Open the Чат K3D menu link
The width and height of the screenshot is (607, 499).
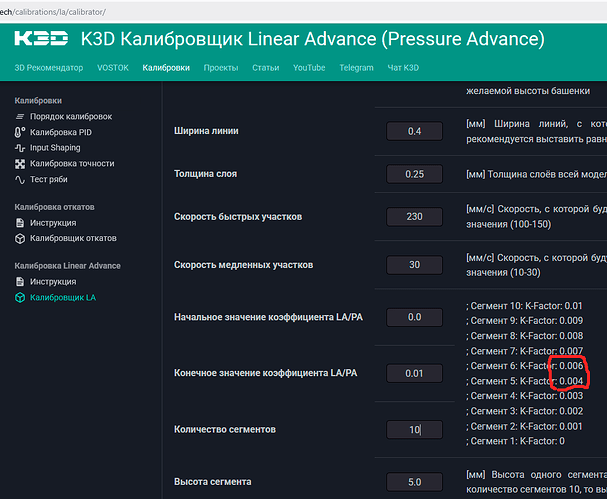click(x=403, y=68)
